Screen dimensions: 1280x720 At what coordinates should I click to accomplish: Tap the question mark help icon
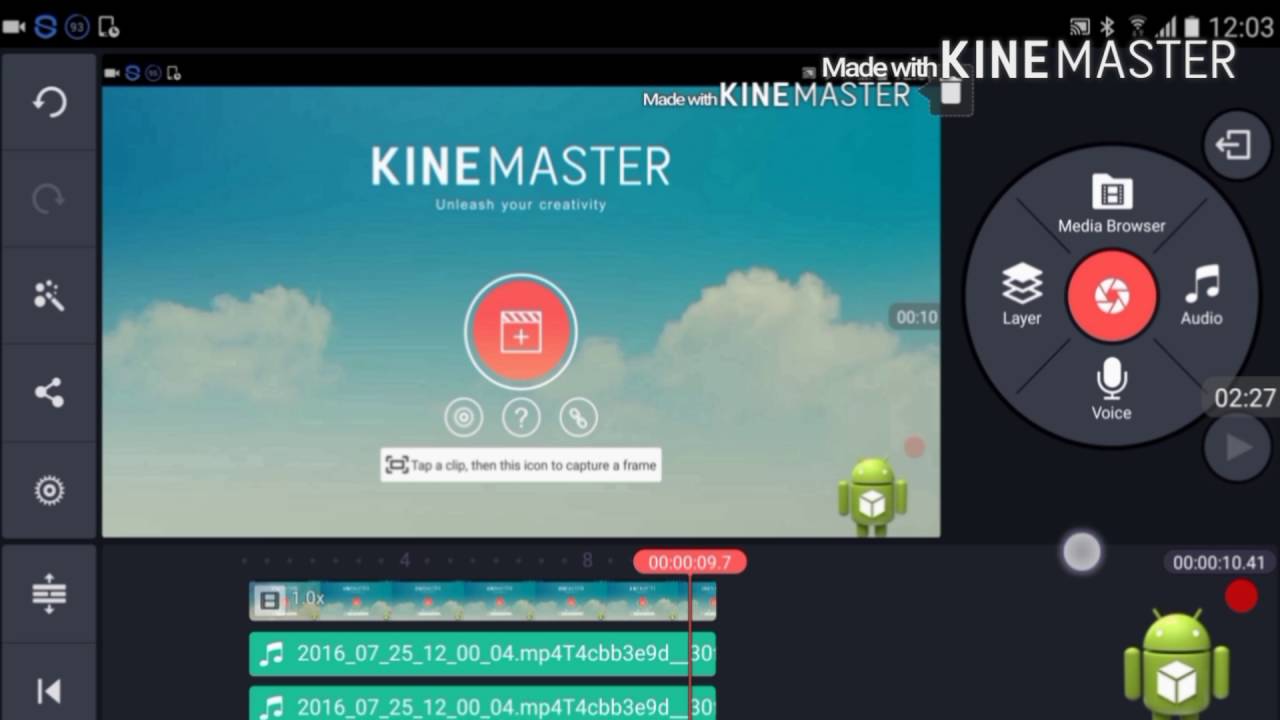pos(521,417)
